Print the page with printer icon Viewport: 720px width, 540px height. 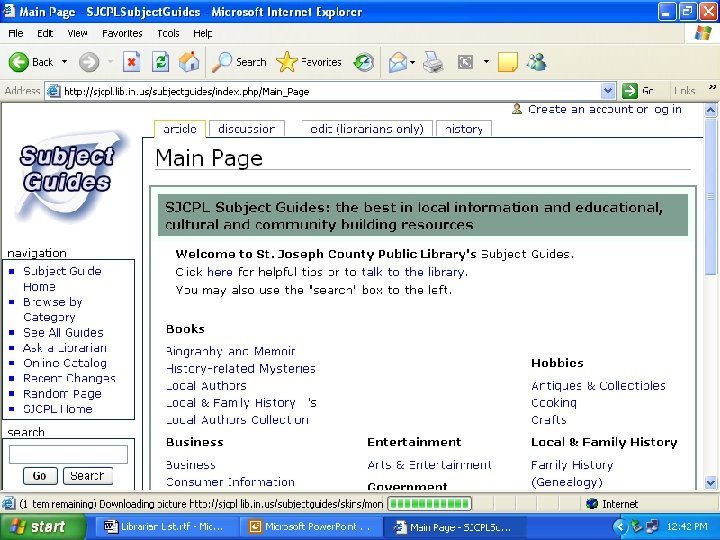433,62
